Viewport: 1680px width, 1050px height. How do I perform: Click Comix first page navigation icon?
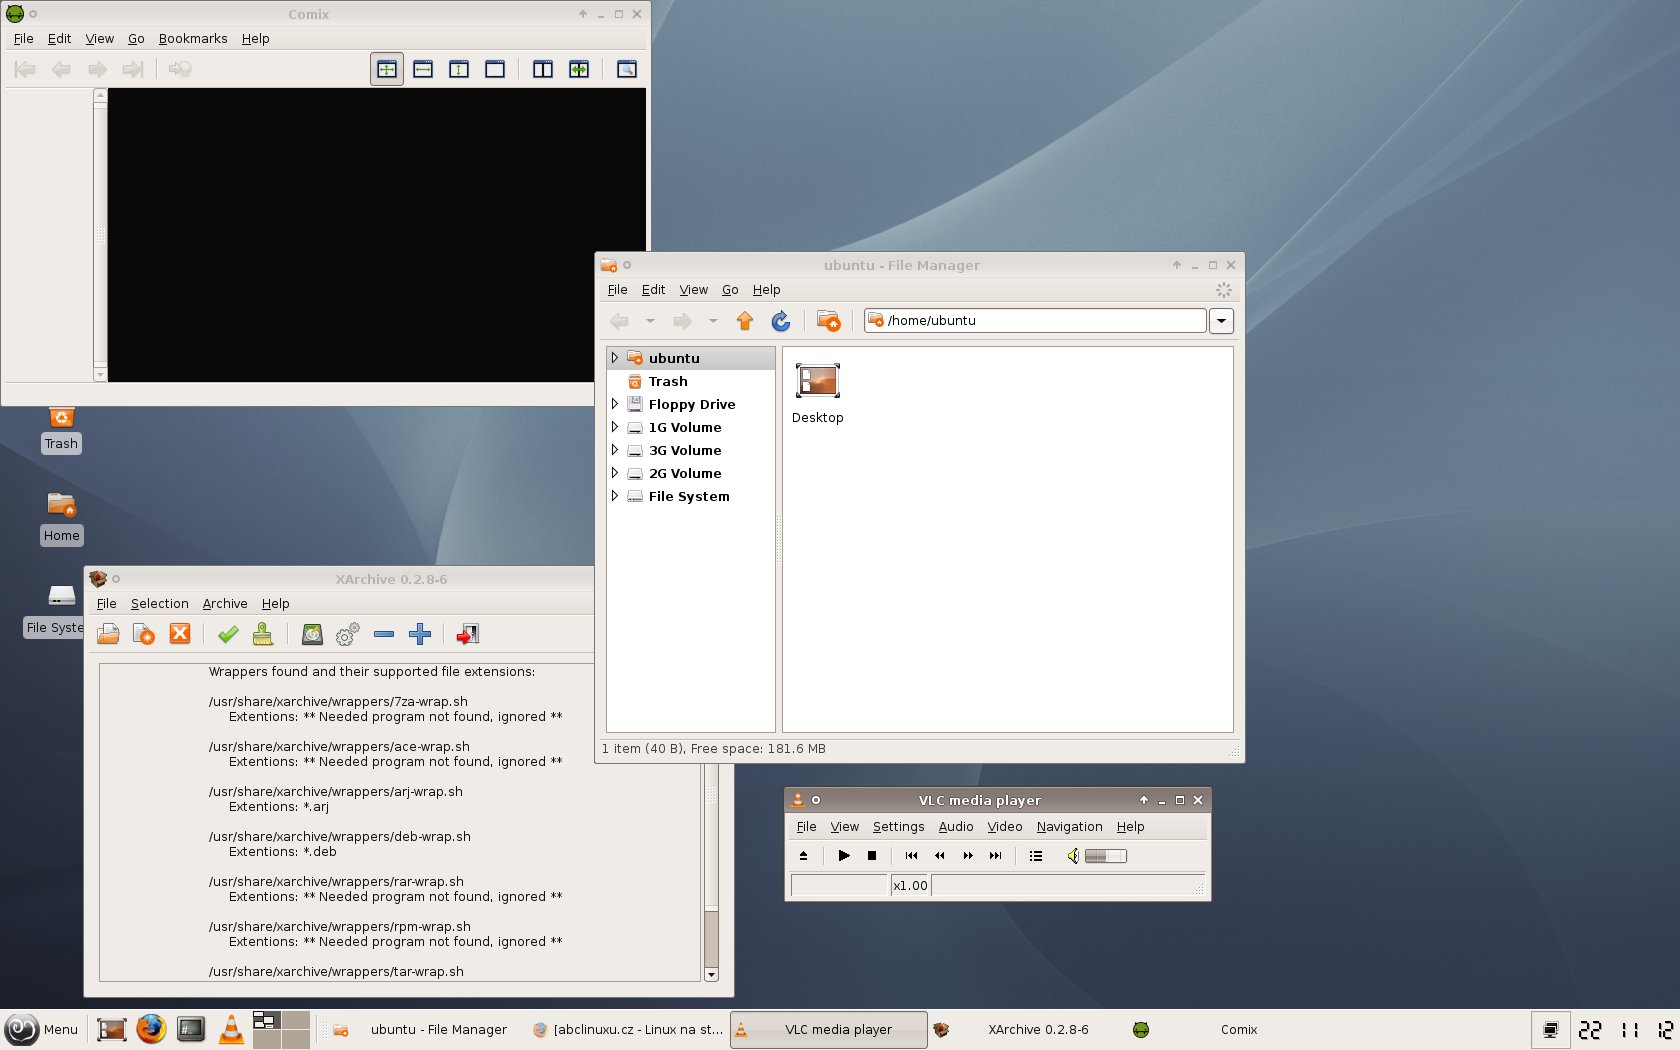click(x=25, y=69)
